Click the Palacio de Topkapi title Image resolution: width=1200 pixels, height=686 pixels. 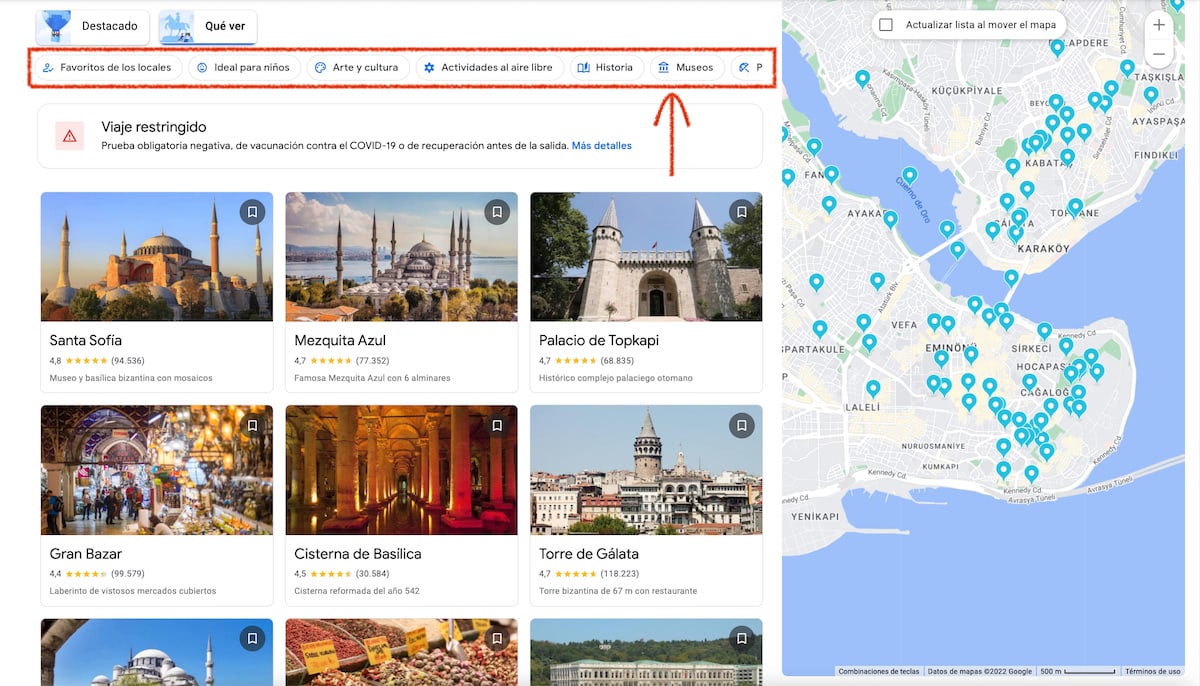pyautogui.click(x=599, y=341)
